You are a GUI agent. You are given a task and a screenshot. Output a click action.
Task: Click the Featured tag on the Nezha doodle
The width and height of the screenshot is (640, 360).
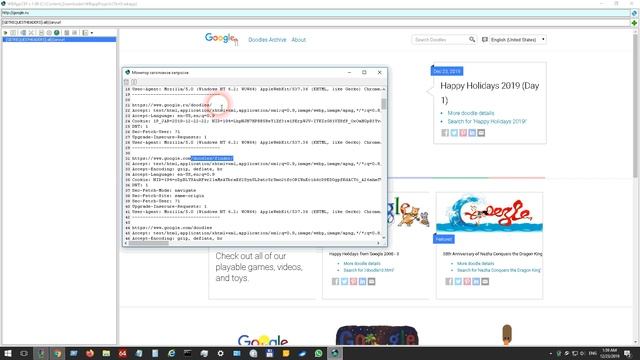point(444,239)
